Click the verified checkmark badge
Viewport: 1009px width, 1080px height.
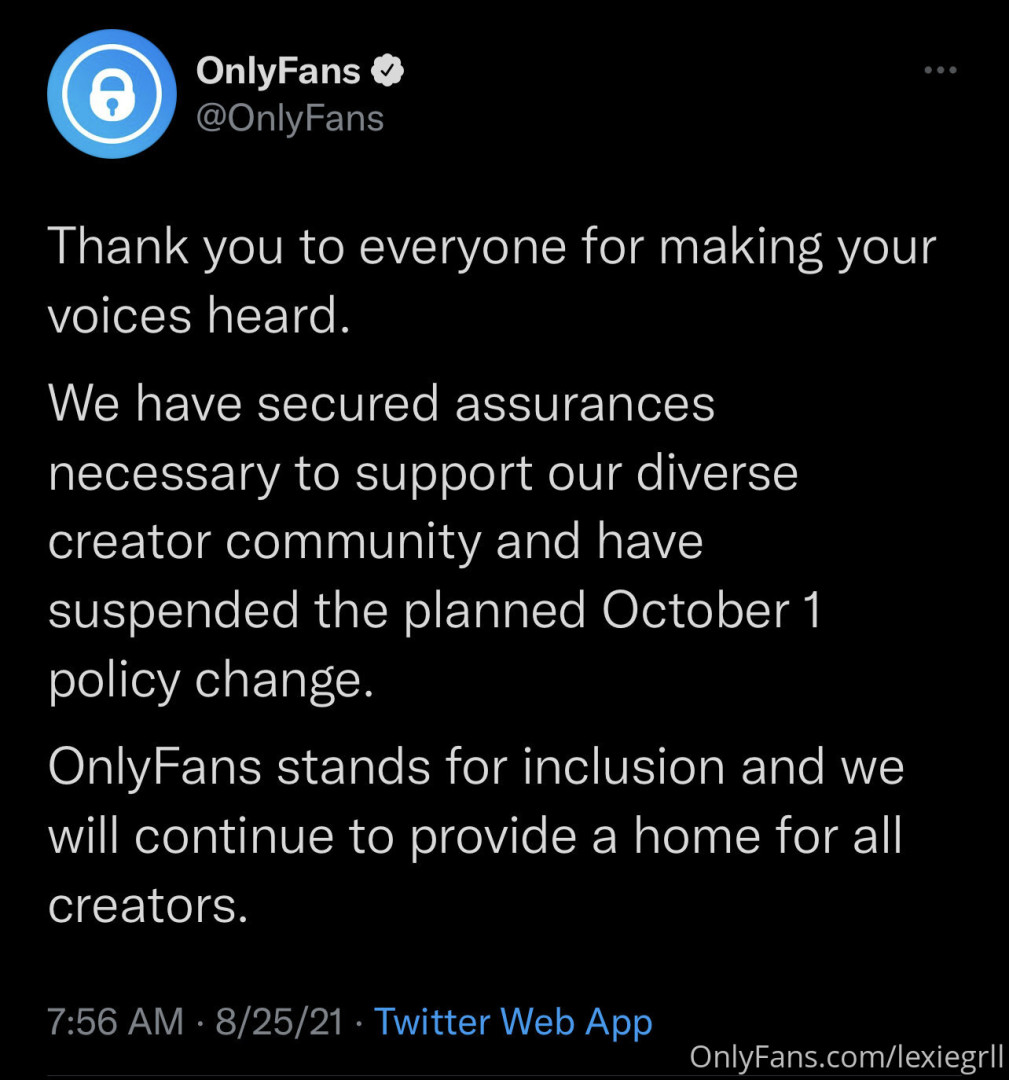(x=387, y=71)
